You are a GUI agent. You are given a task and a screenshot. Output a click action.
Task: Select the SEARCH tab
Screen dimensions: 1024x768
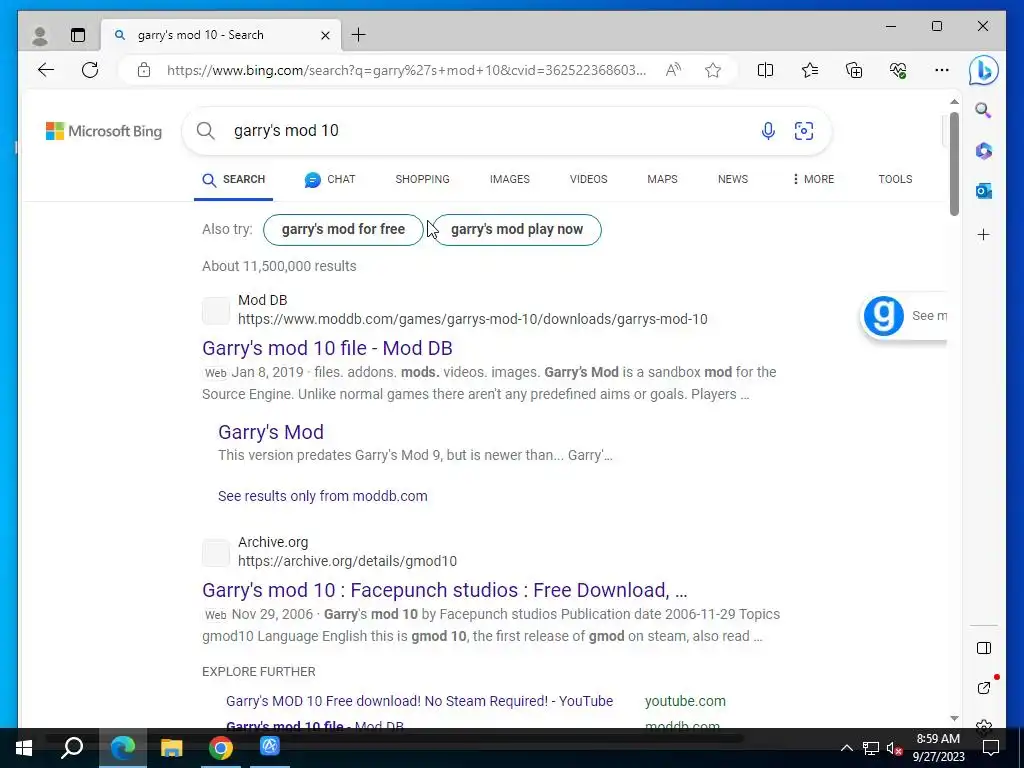point(234,180)
